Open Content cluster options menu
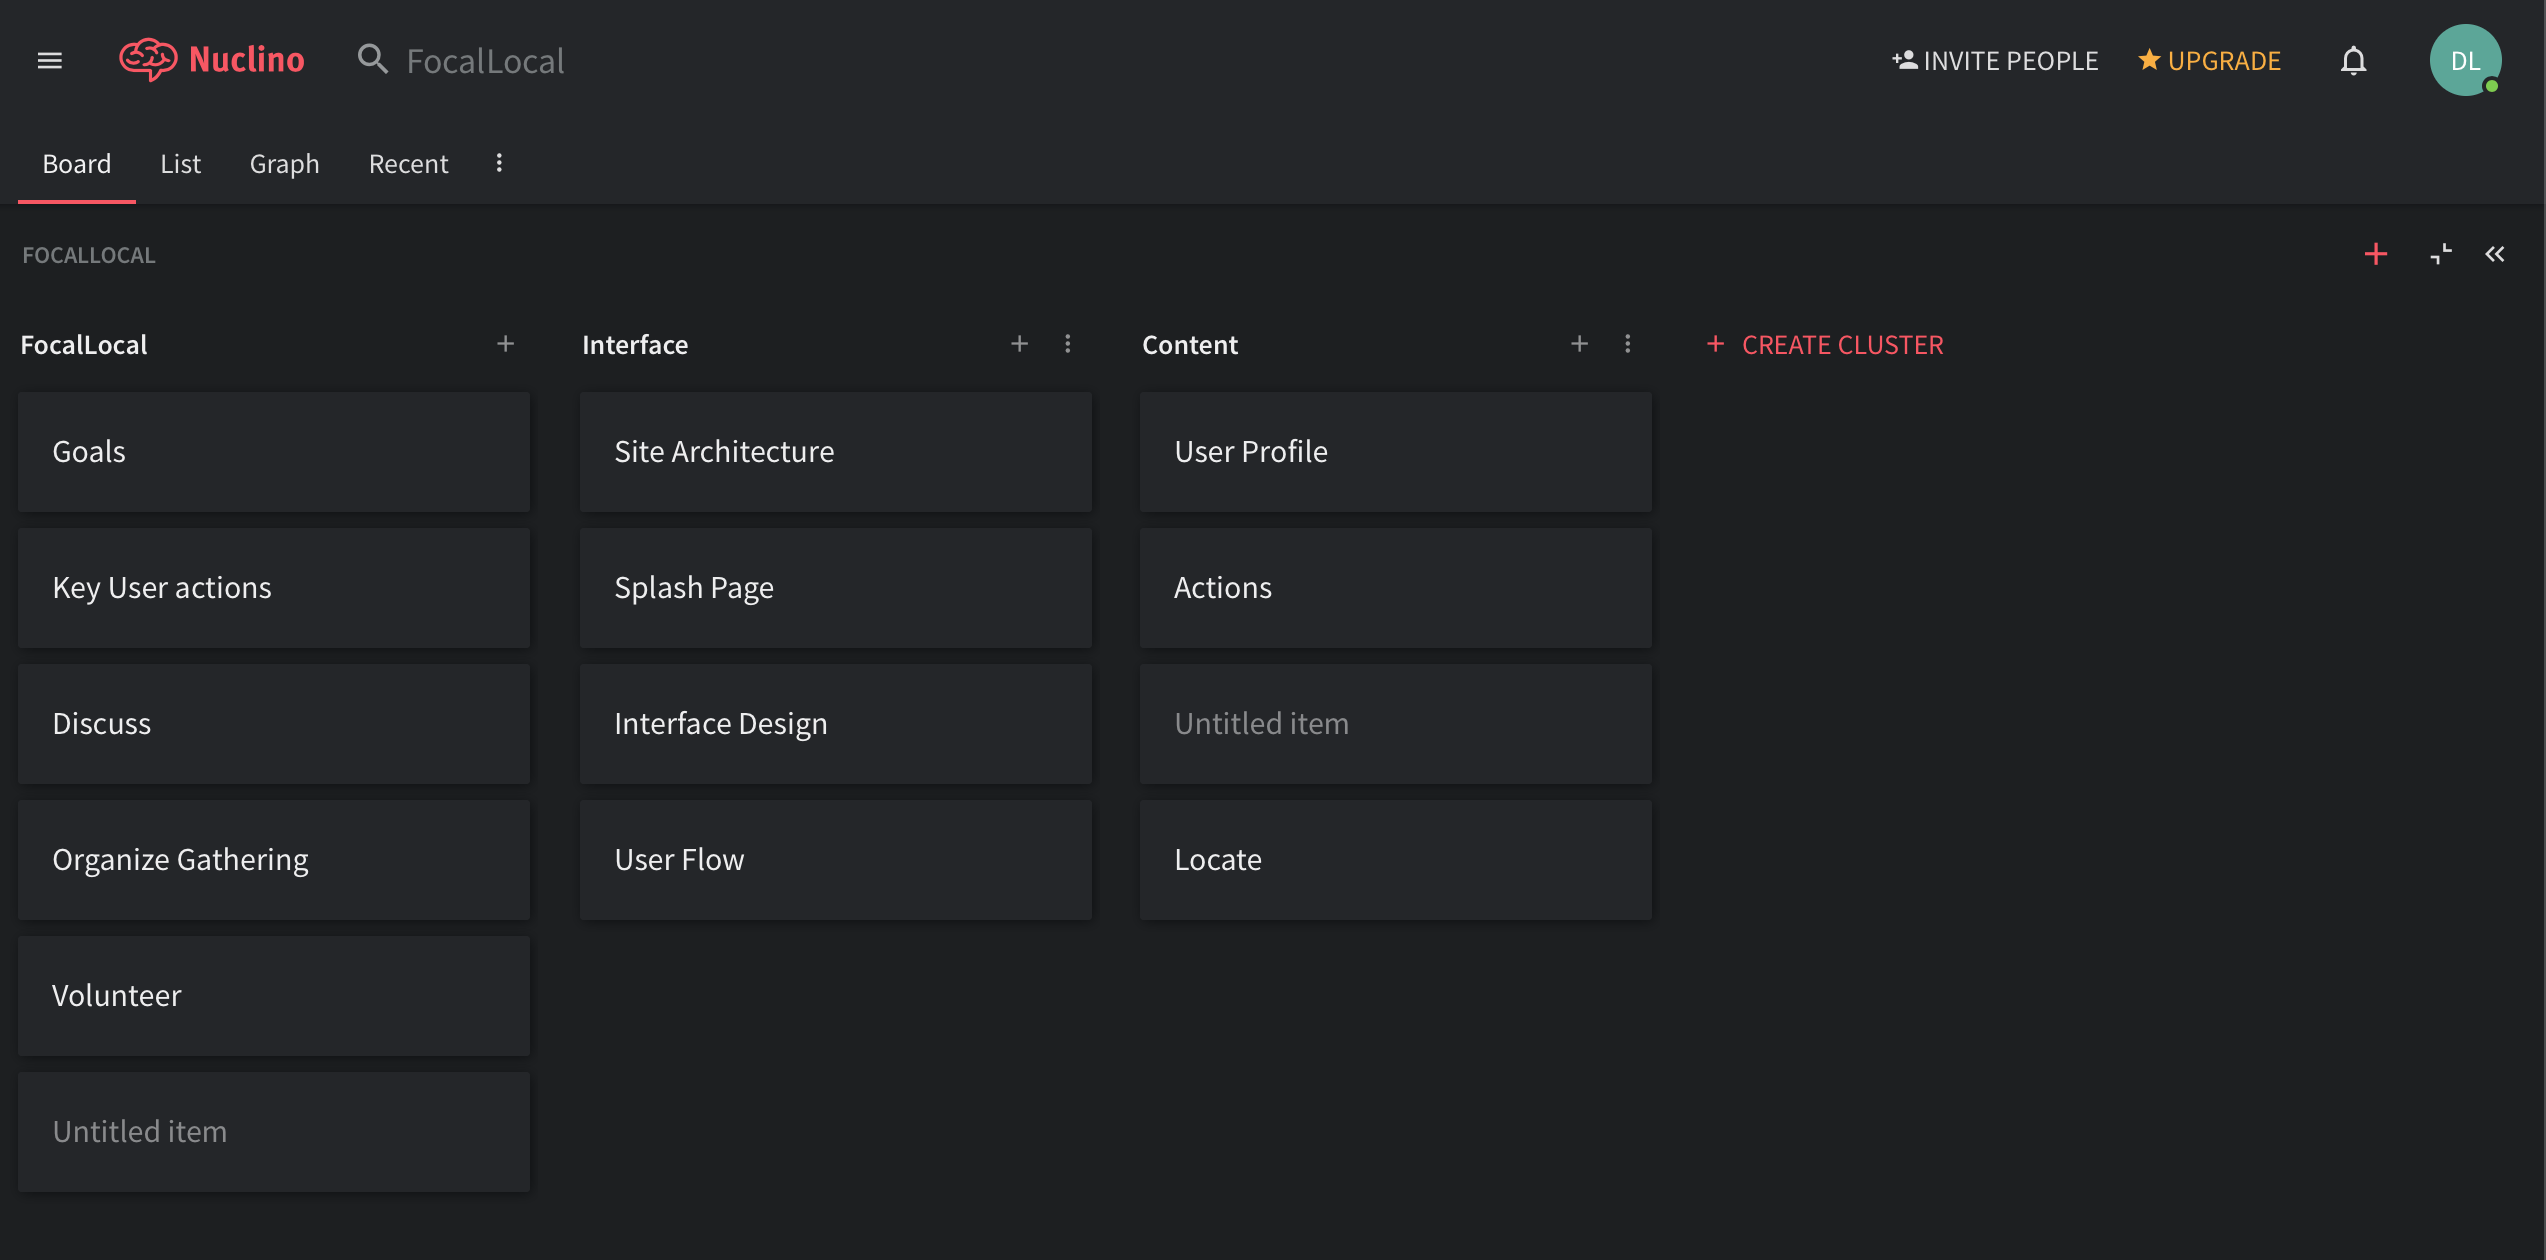 click(x=1628, y=344)
